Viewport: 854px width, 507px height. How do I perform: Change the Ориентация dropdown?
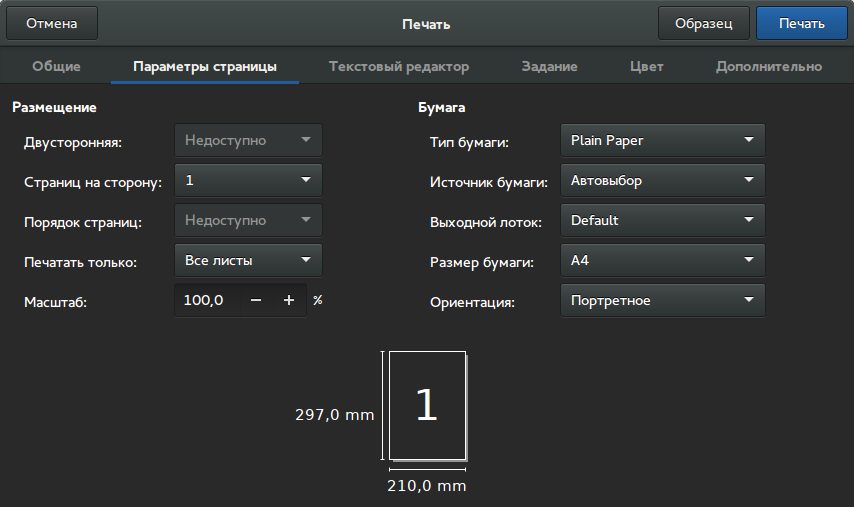coord(662,301)
